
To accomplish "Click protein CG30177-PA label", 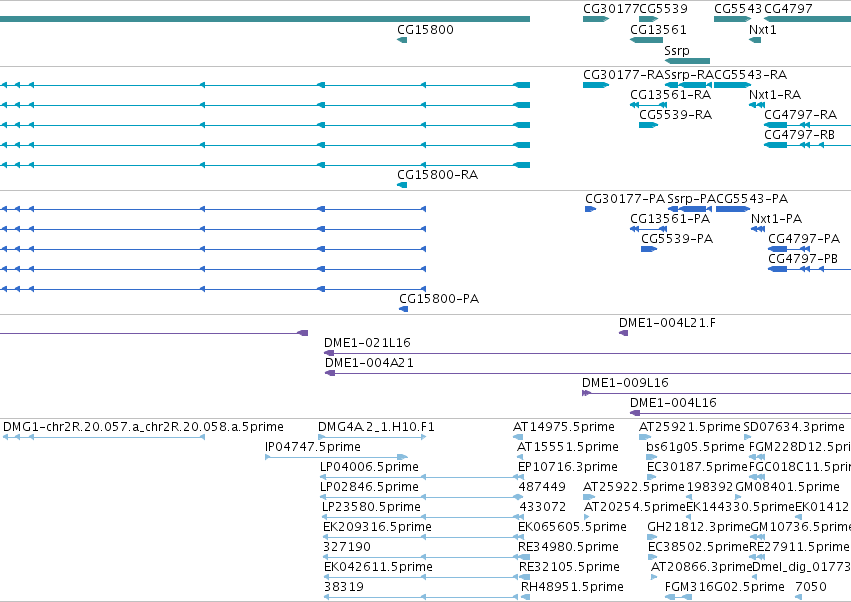I will coord(625,199).
